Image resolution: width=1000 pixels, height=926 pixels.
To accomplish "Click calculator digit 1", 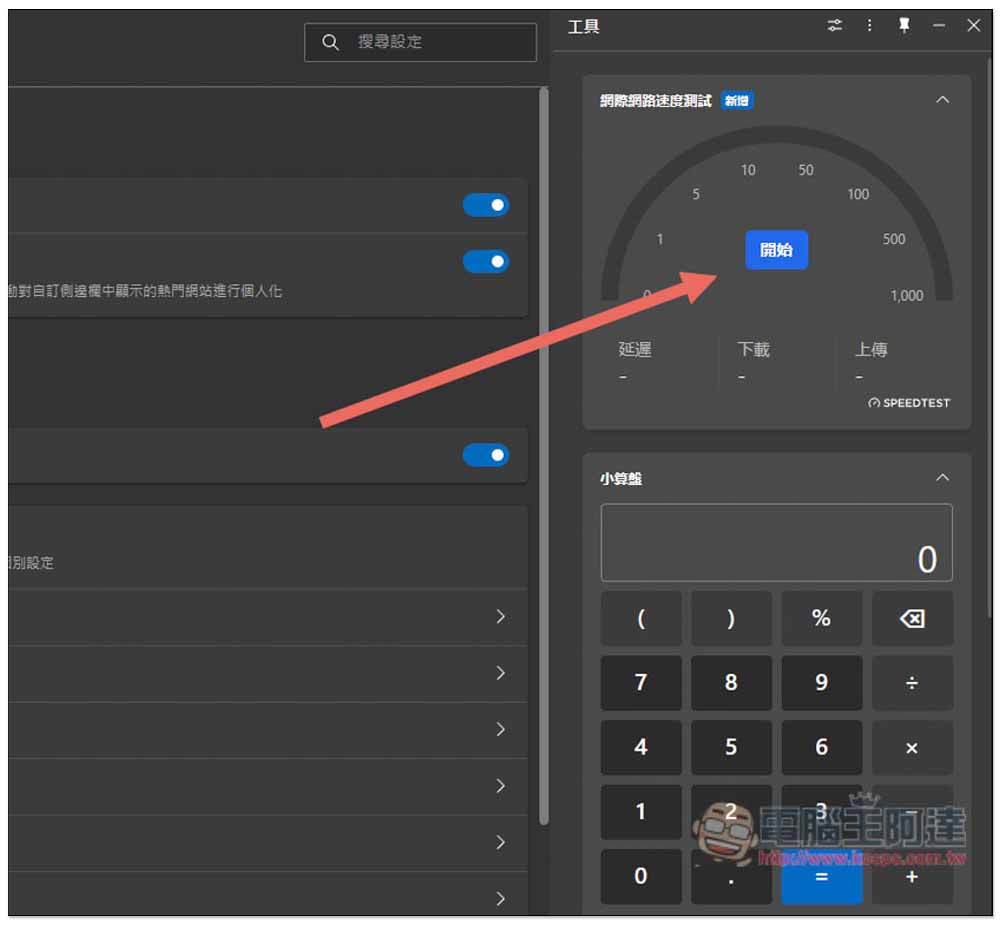I will pos(641,812).
